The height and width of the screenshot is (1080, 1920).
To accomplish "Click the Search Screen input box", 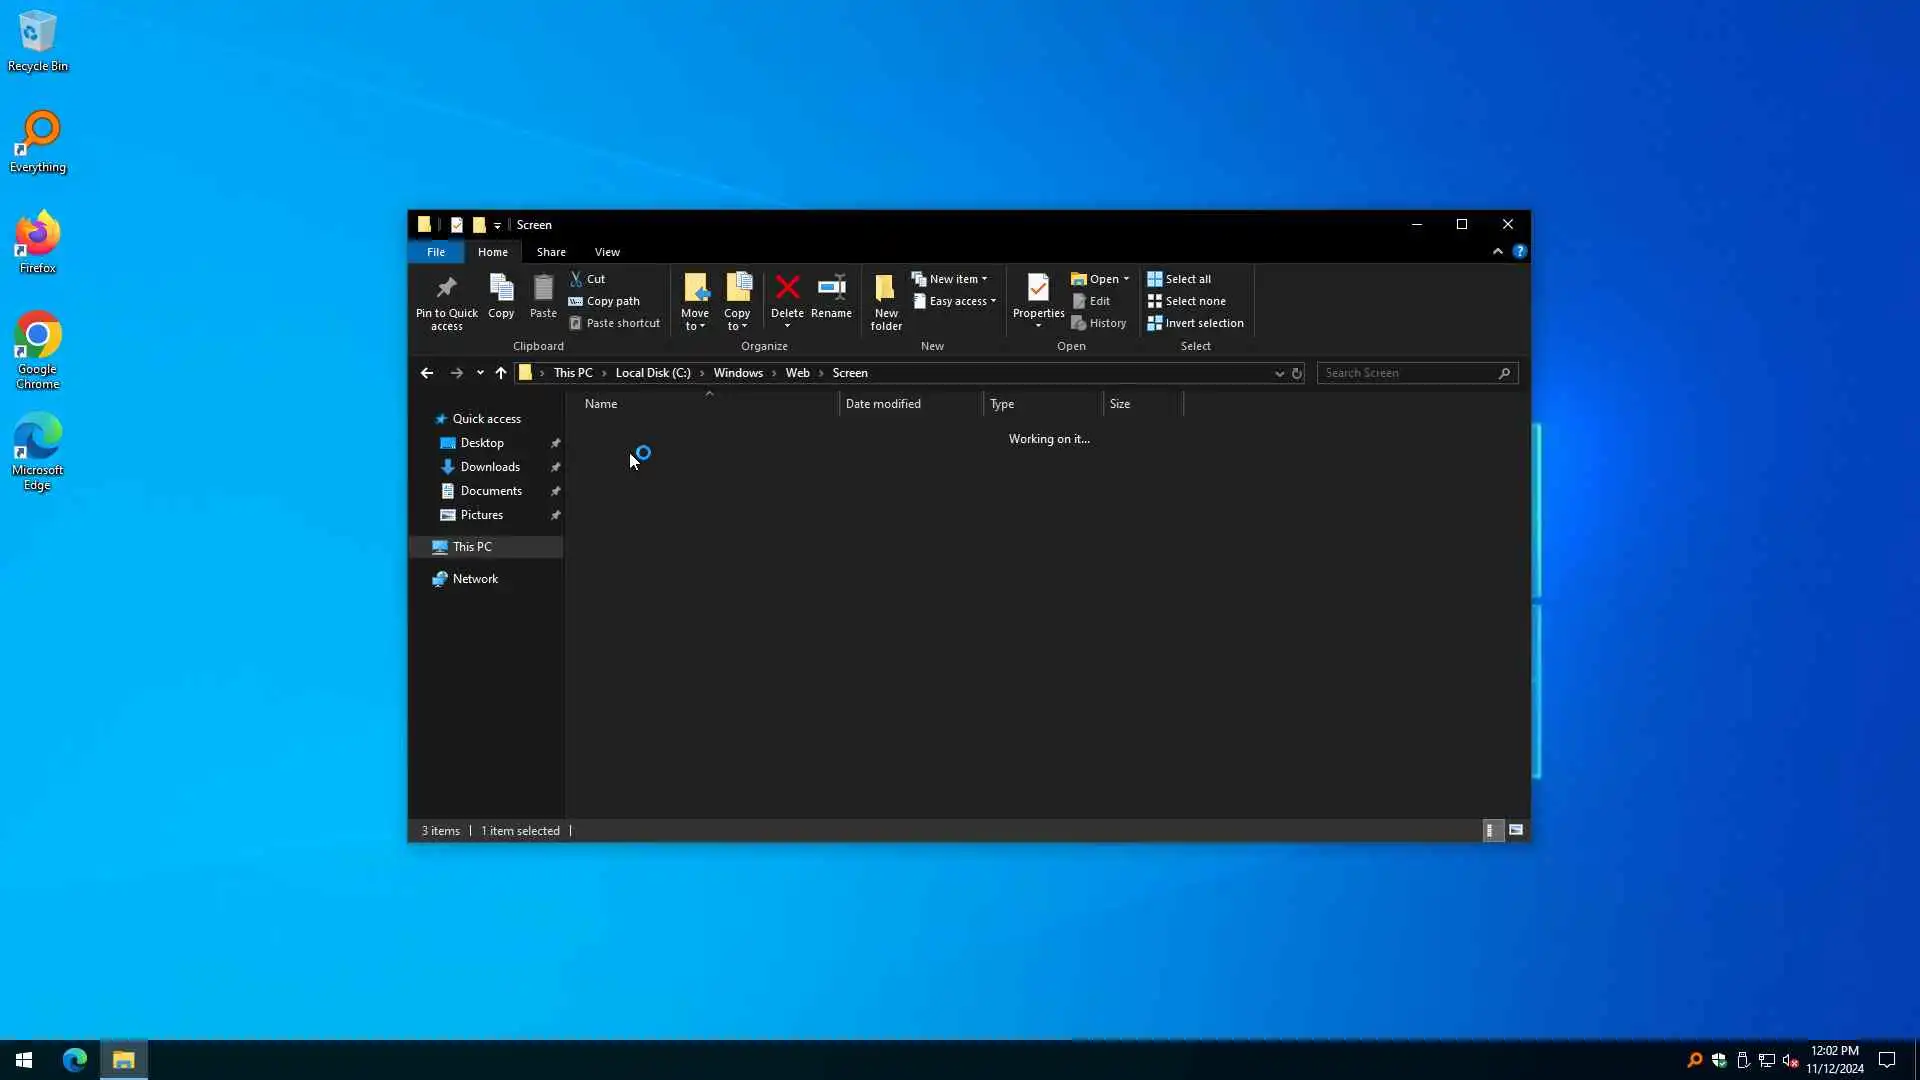I will [1407, 373].
